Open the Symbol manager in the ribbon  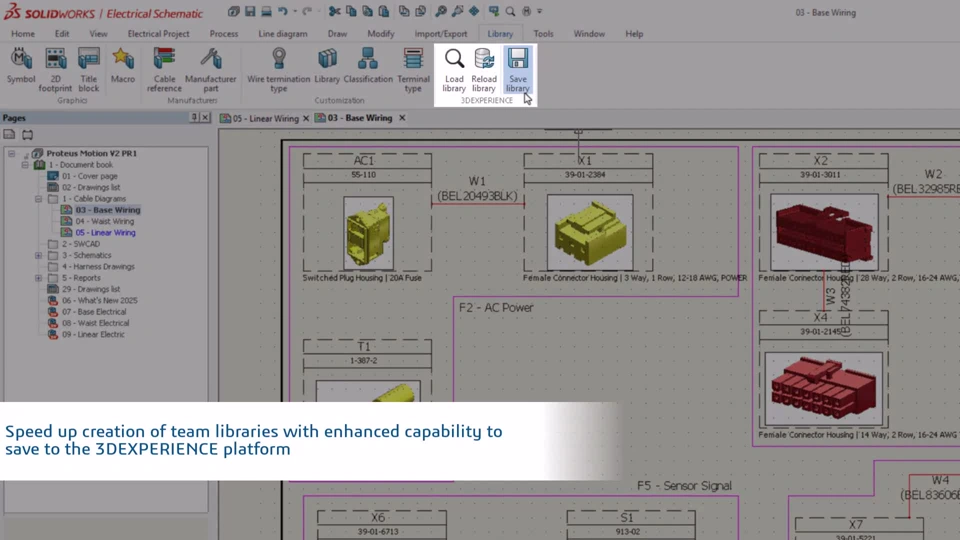tap(21, 66)
